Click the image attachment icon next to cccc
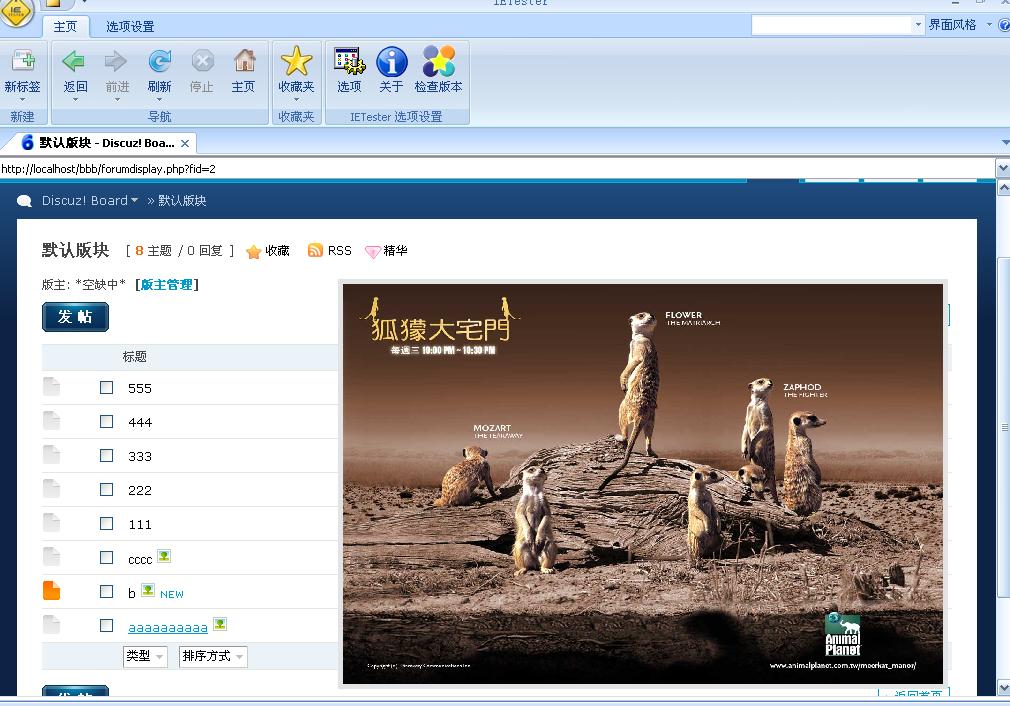Image resolution: width=1010 pixels, height=706 pixels. point(164,556)
